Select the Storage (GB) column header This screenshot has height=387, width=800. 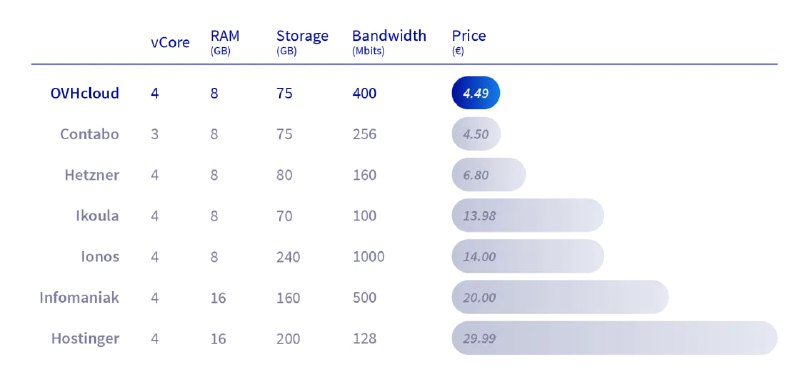[302, 42]
